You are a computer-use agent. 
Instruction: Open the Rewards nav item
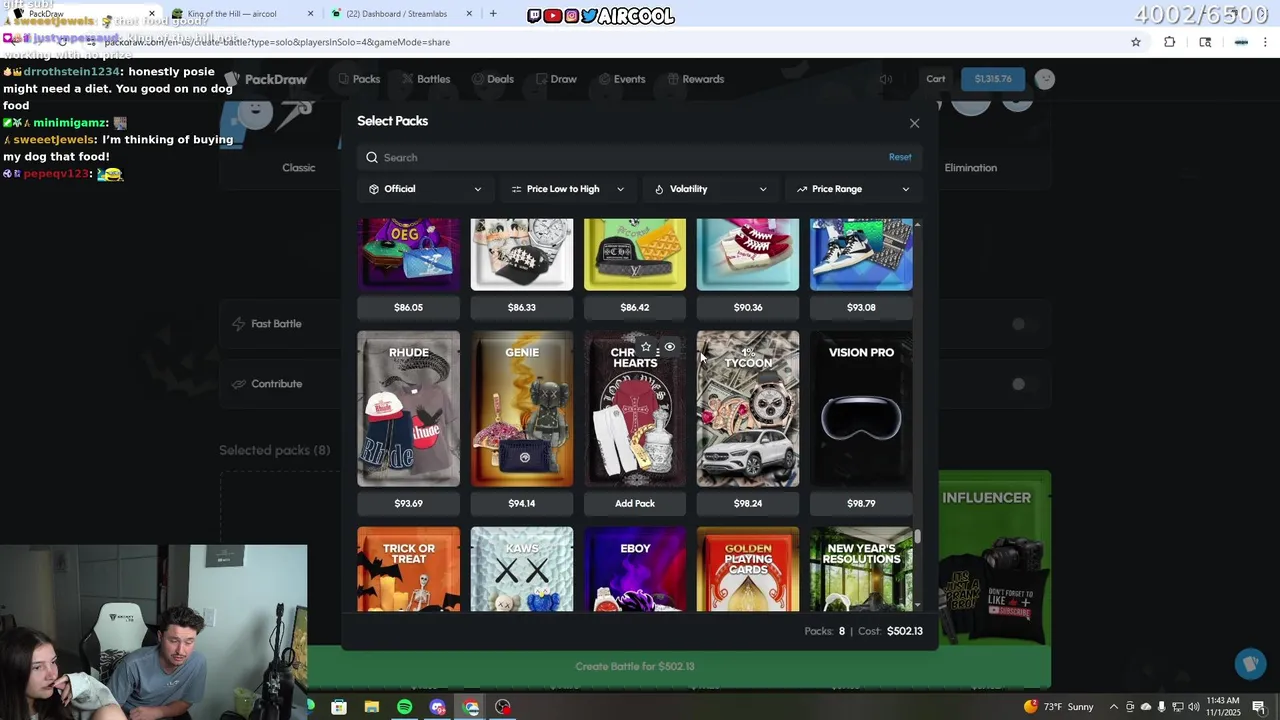[x=695, y=79]
